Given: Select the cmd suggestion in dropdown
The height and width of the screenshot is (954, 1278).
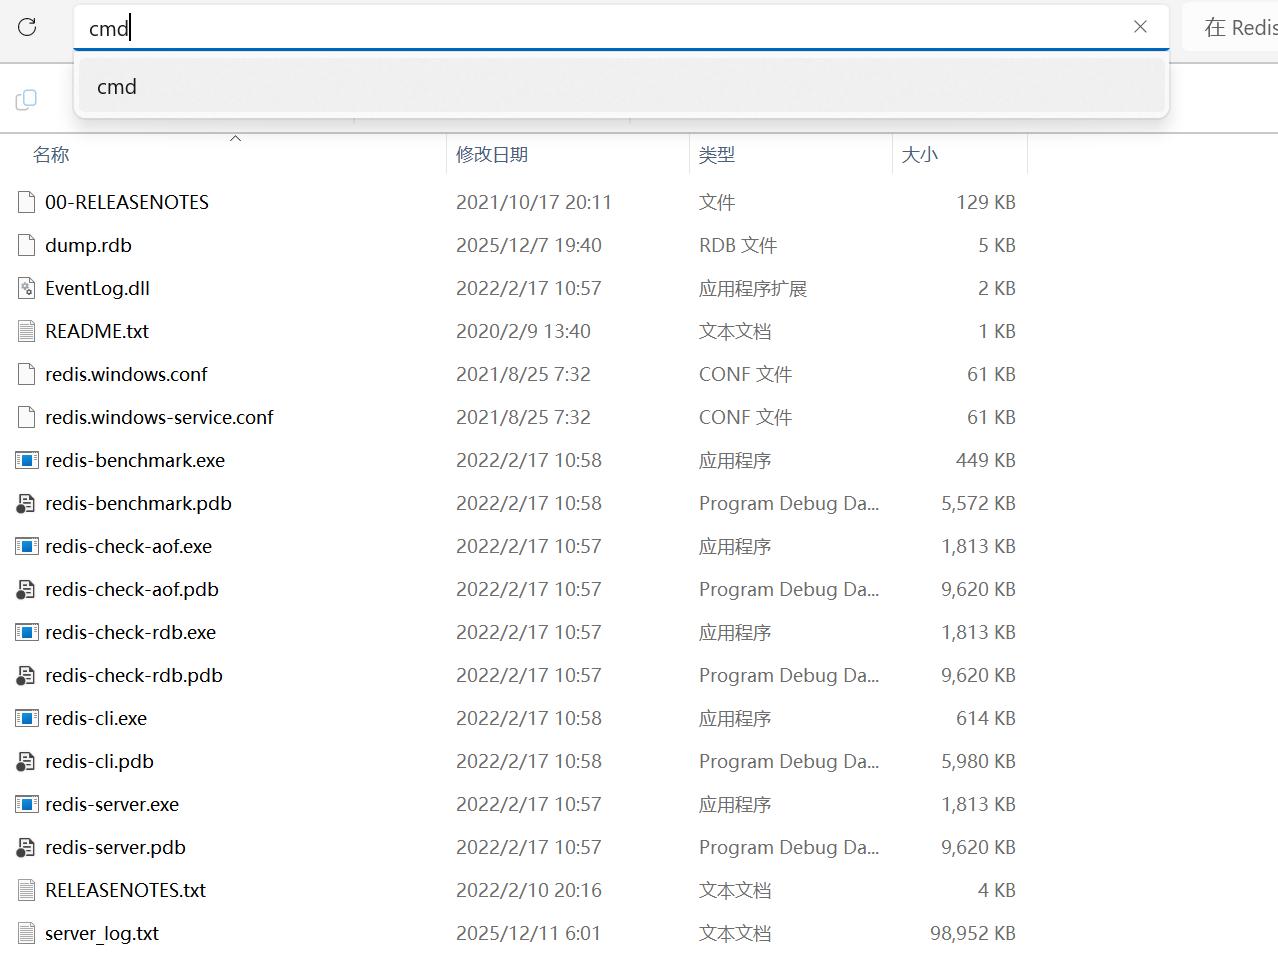Looking at the screenshot, I should click(x=621, y=86).
